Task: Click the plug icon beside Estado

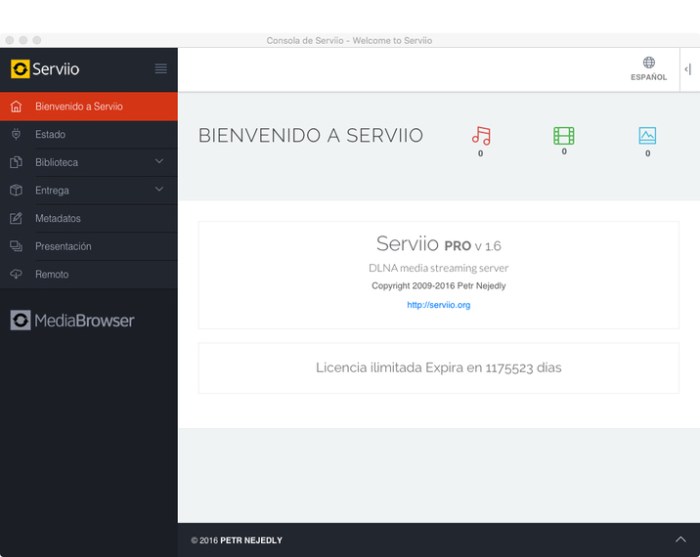Action: (x=16, y=134)
